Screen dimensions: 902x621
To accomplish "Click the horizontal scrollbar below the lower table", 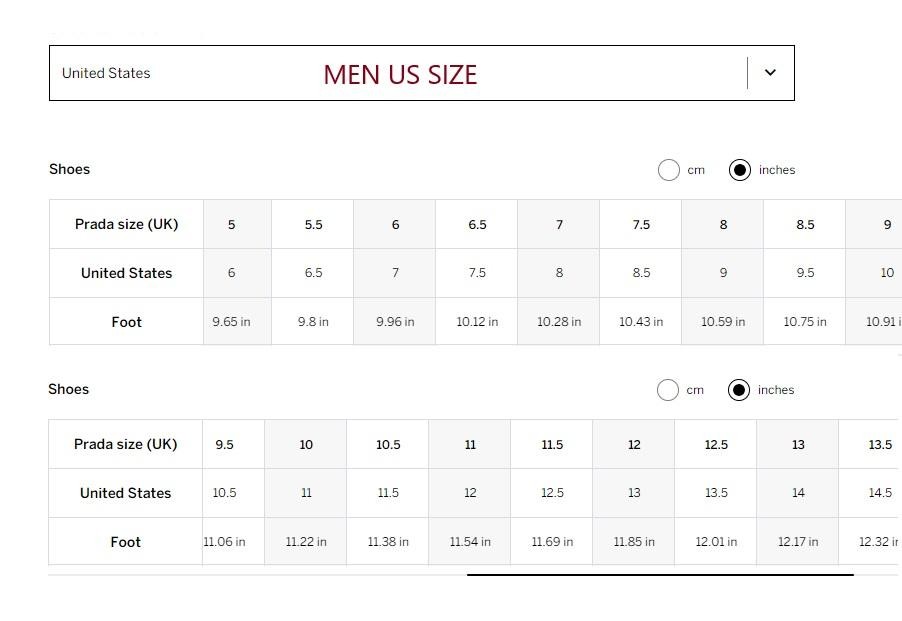I will point(660,575).
